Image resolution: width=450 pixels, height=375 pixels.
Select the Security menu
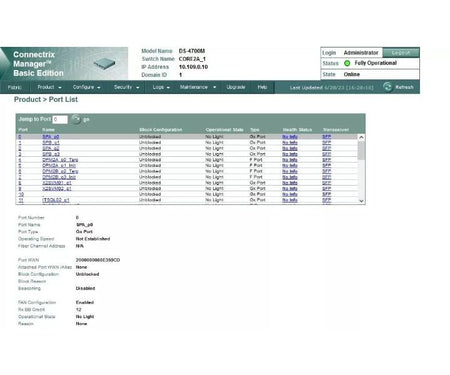point(123,87)
